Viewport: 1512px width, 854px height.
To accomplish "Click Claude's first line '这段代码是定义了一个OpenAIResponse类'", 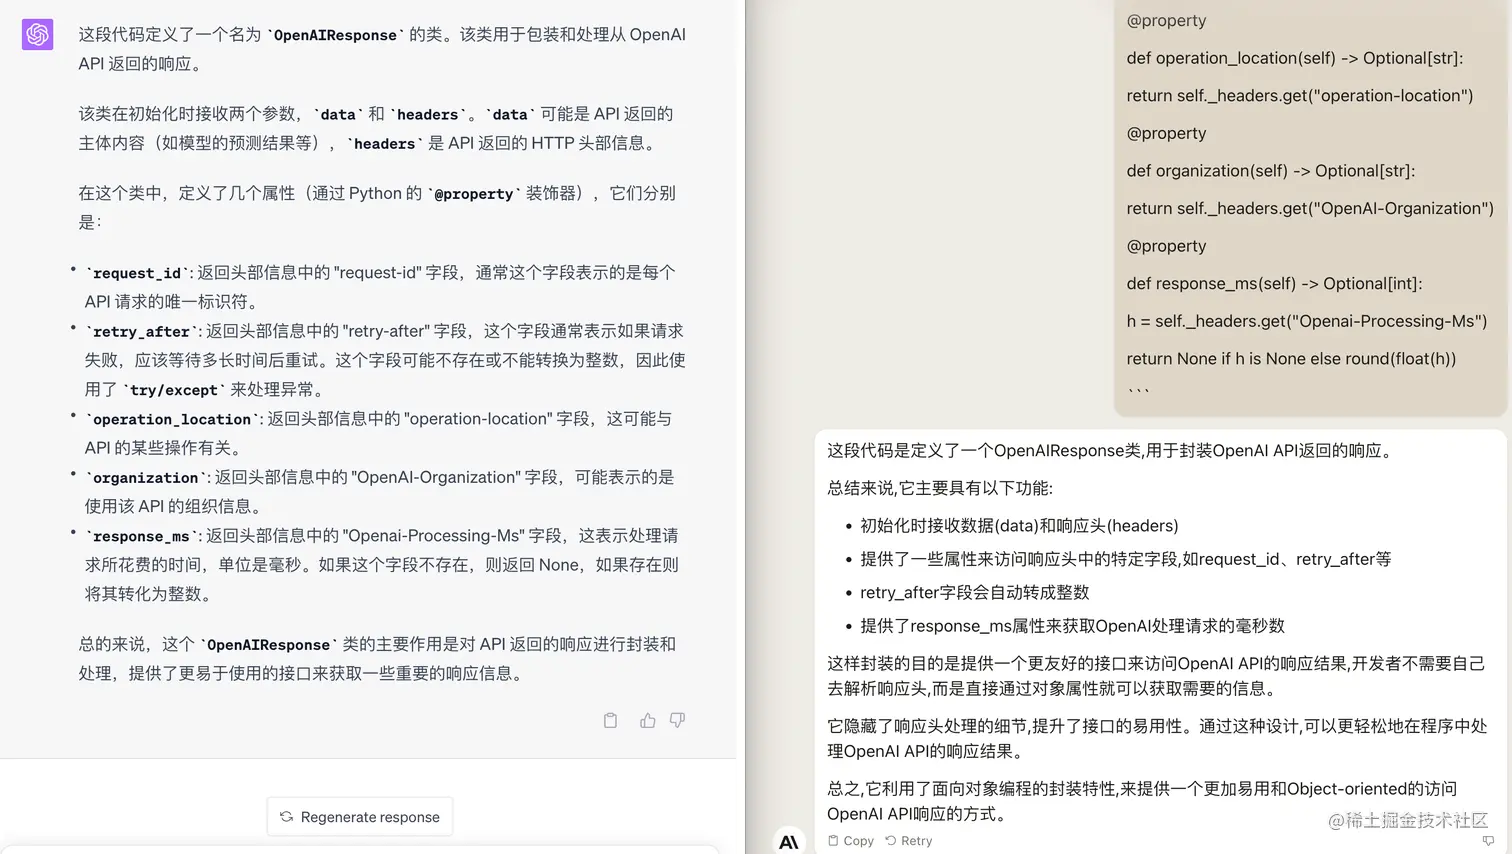I will click(1110, 451).
